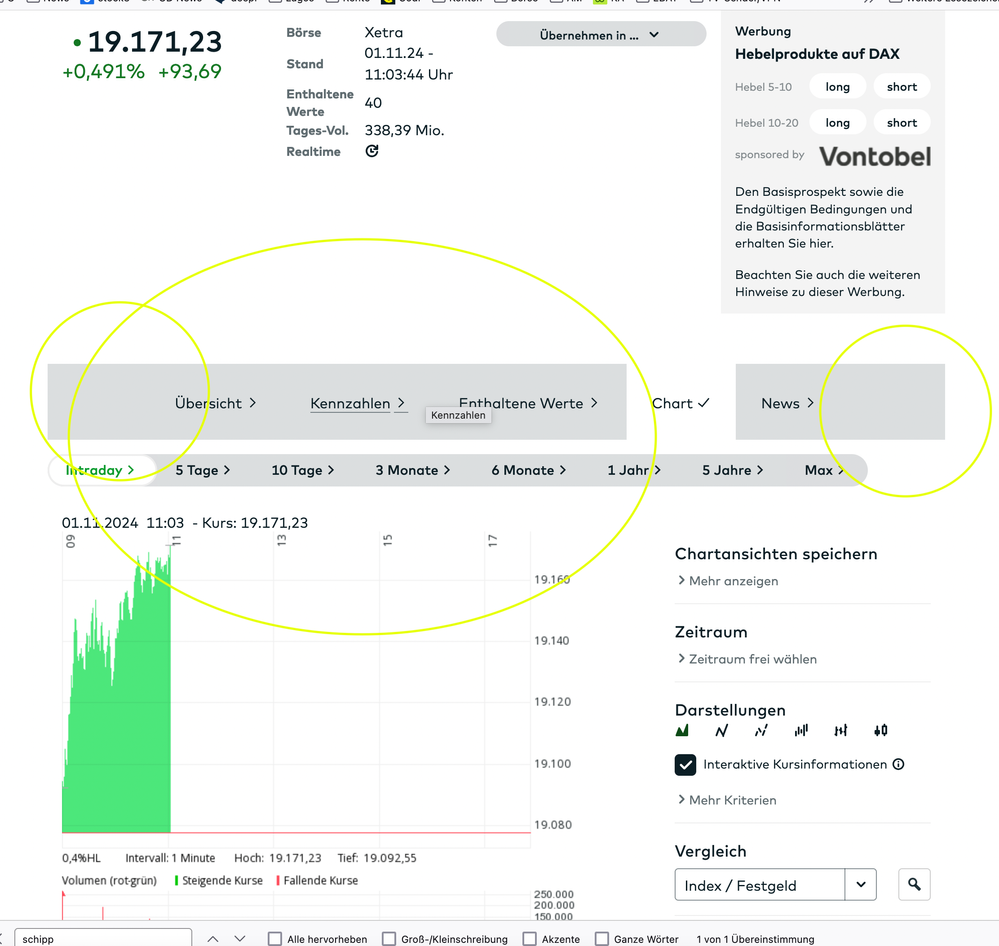This screenshot has width=999, height=946.
Task: Click the Realtime refresh icon
Action: tap(372, 152)
